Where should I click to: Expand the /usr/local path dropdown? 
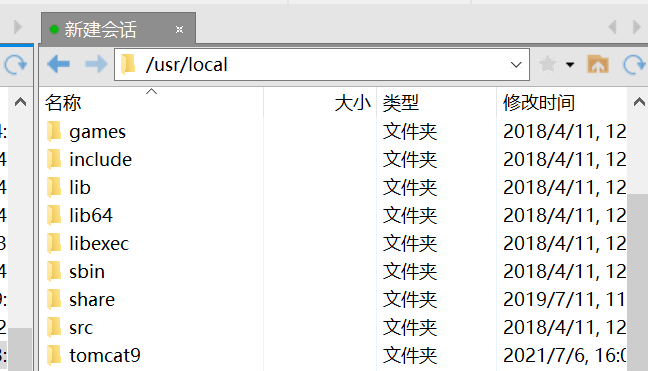click(516, 65)
